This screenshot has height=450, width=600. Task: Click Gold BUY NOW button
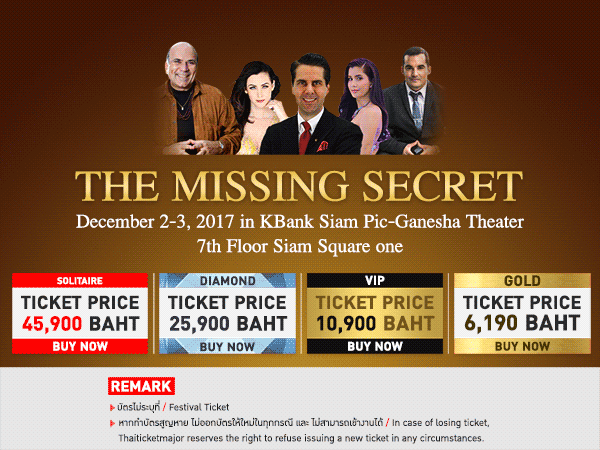(522, 346)
